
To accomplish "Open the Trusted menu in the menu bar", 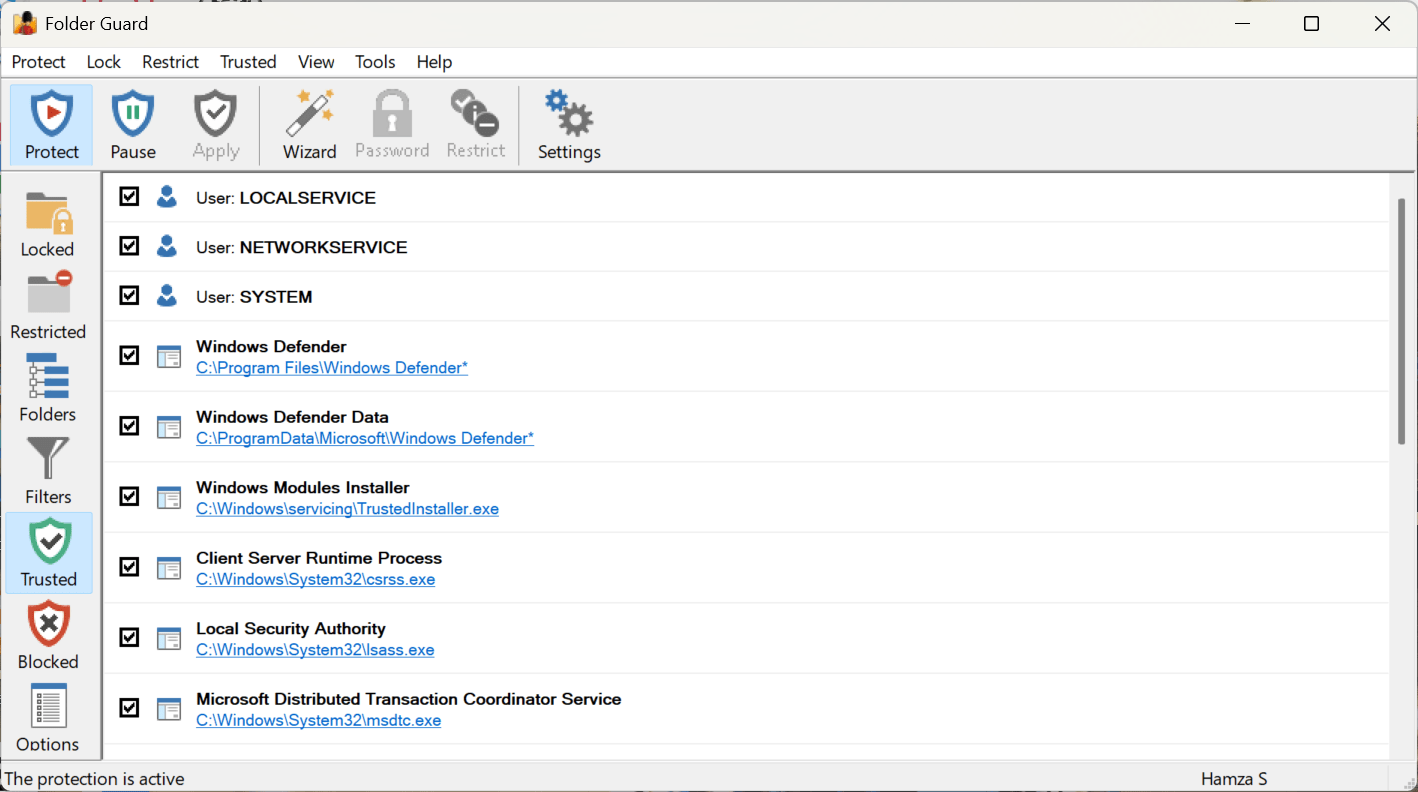I will [x=248, y=62].
